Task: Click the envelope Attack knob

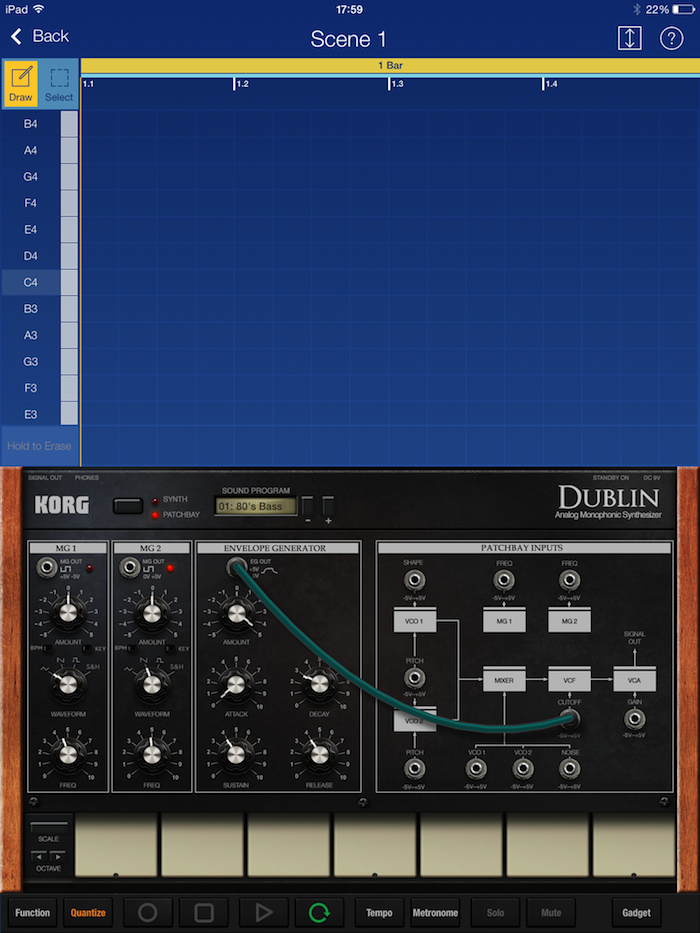Action: [x=236, y=685]
